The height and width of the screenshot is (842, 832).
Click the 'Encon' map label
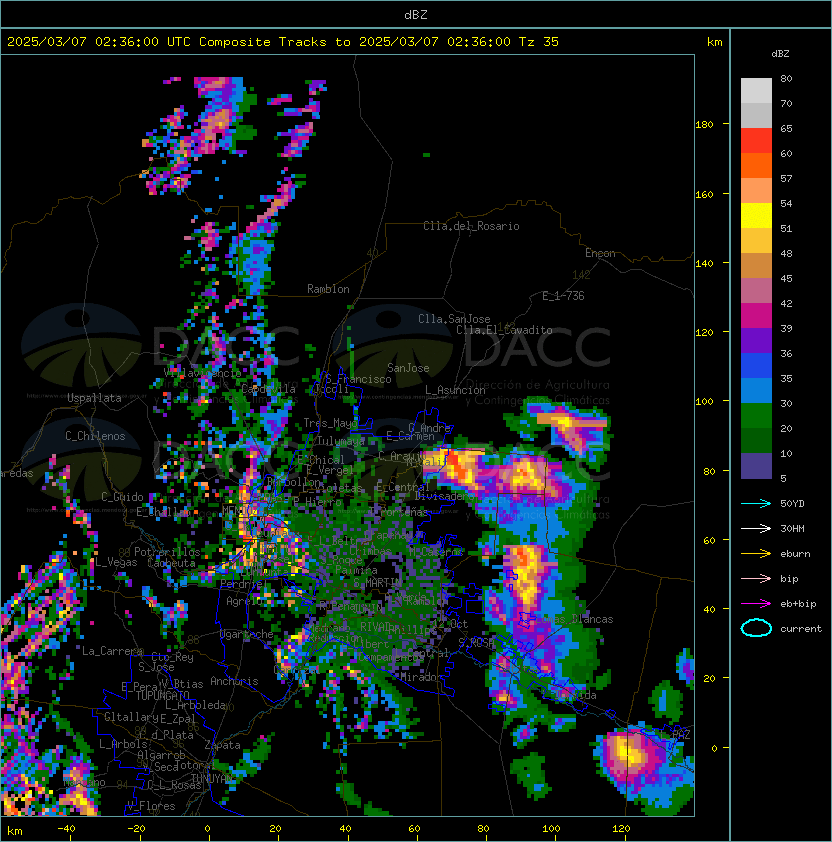coord(600,253)
